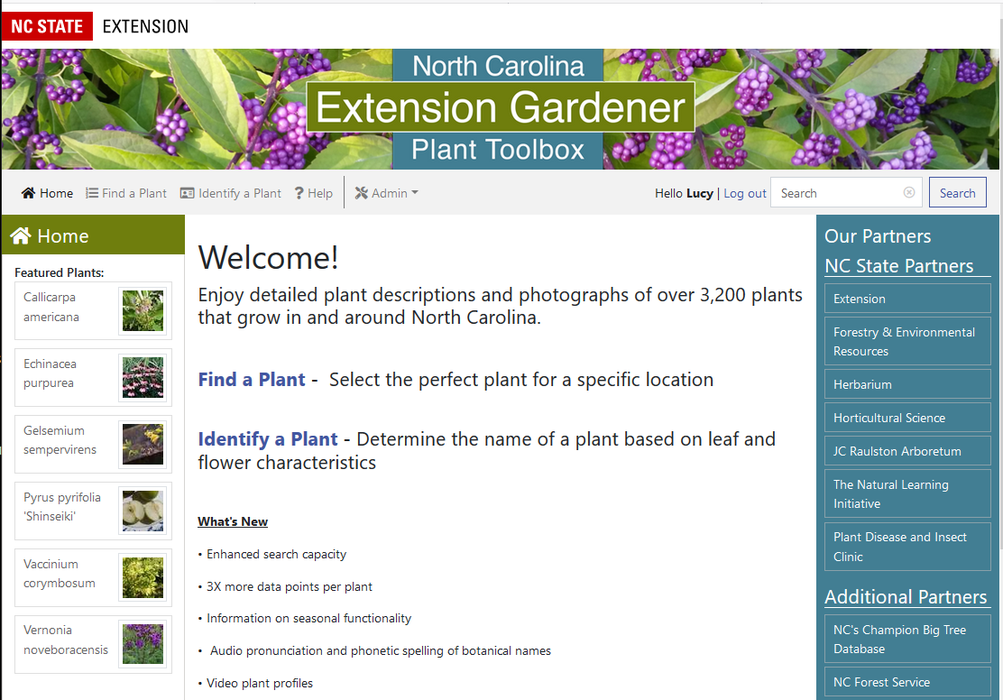Log out of Lucy's account
The height and width of the screenshot is (700, 1003).
tap(744, 193)
